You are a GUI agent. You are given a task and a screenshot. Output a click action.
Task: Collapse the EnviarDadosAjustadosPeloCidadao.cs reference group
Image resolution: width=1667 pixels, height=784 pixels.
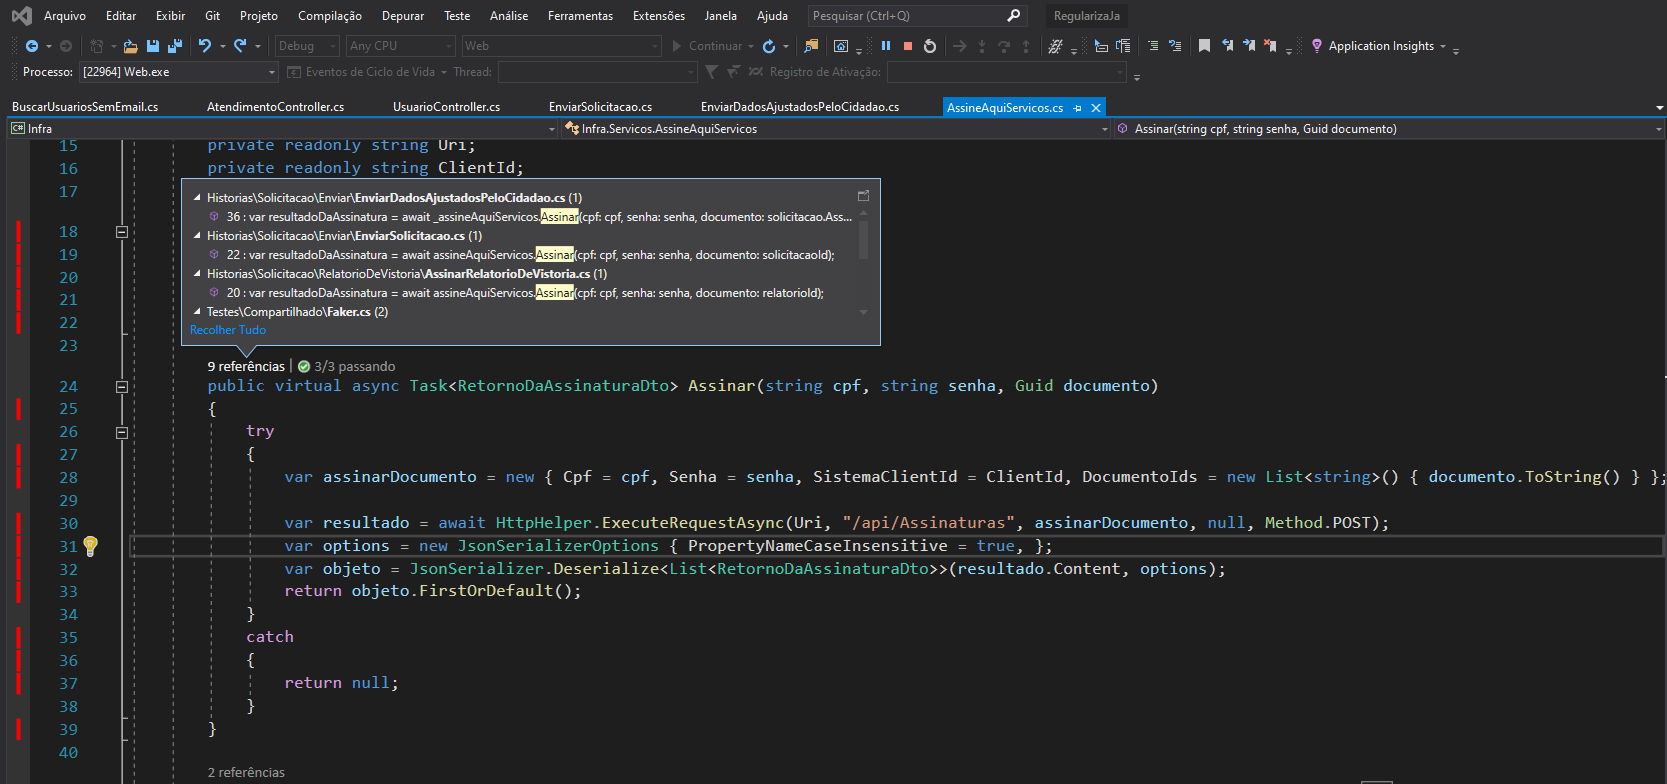pyautogui.click(x=197, y=198)
